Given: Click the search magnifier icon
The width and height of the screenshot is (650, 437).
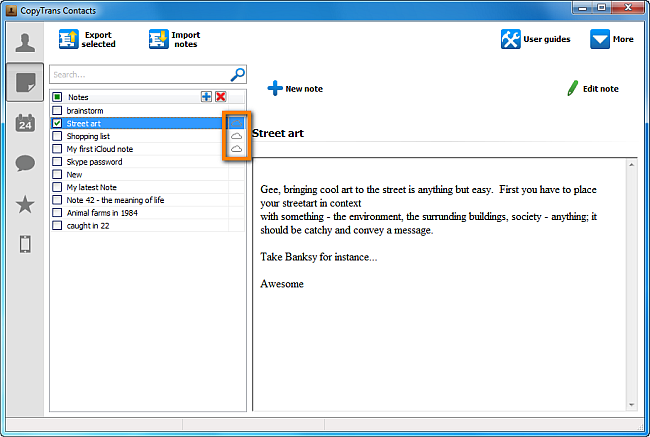Looking at the screenshot, I should pyautogui.click(x=238, y=75).
